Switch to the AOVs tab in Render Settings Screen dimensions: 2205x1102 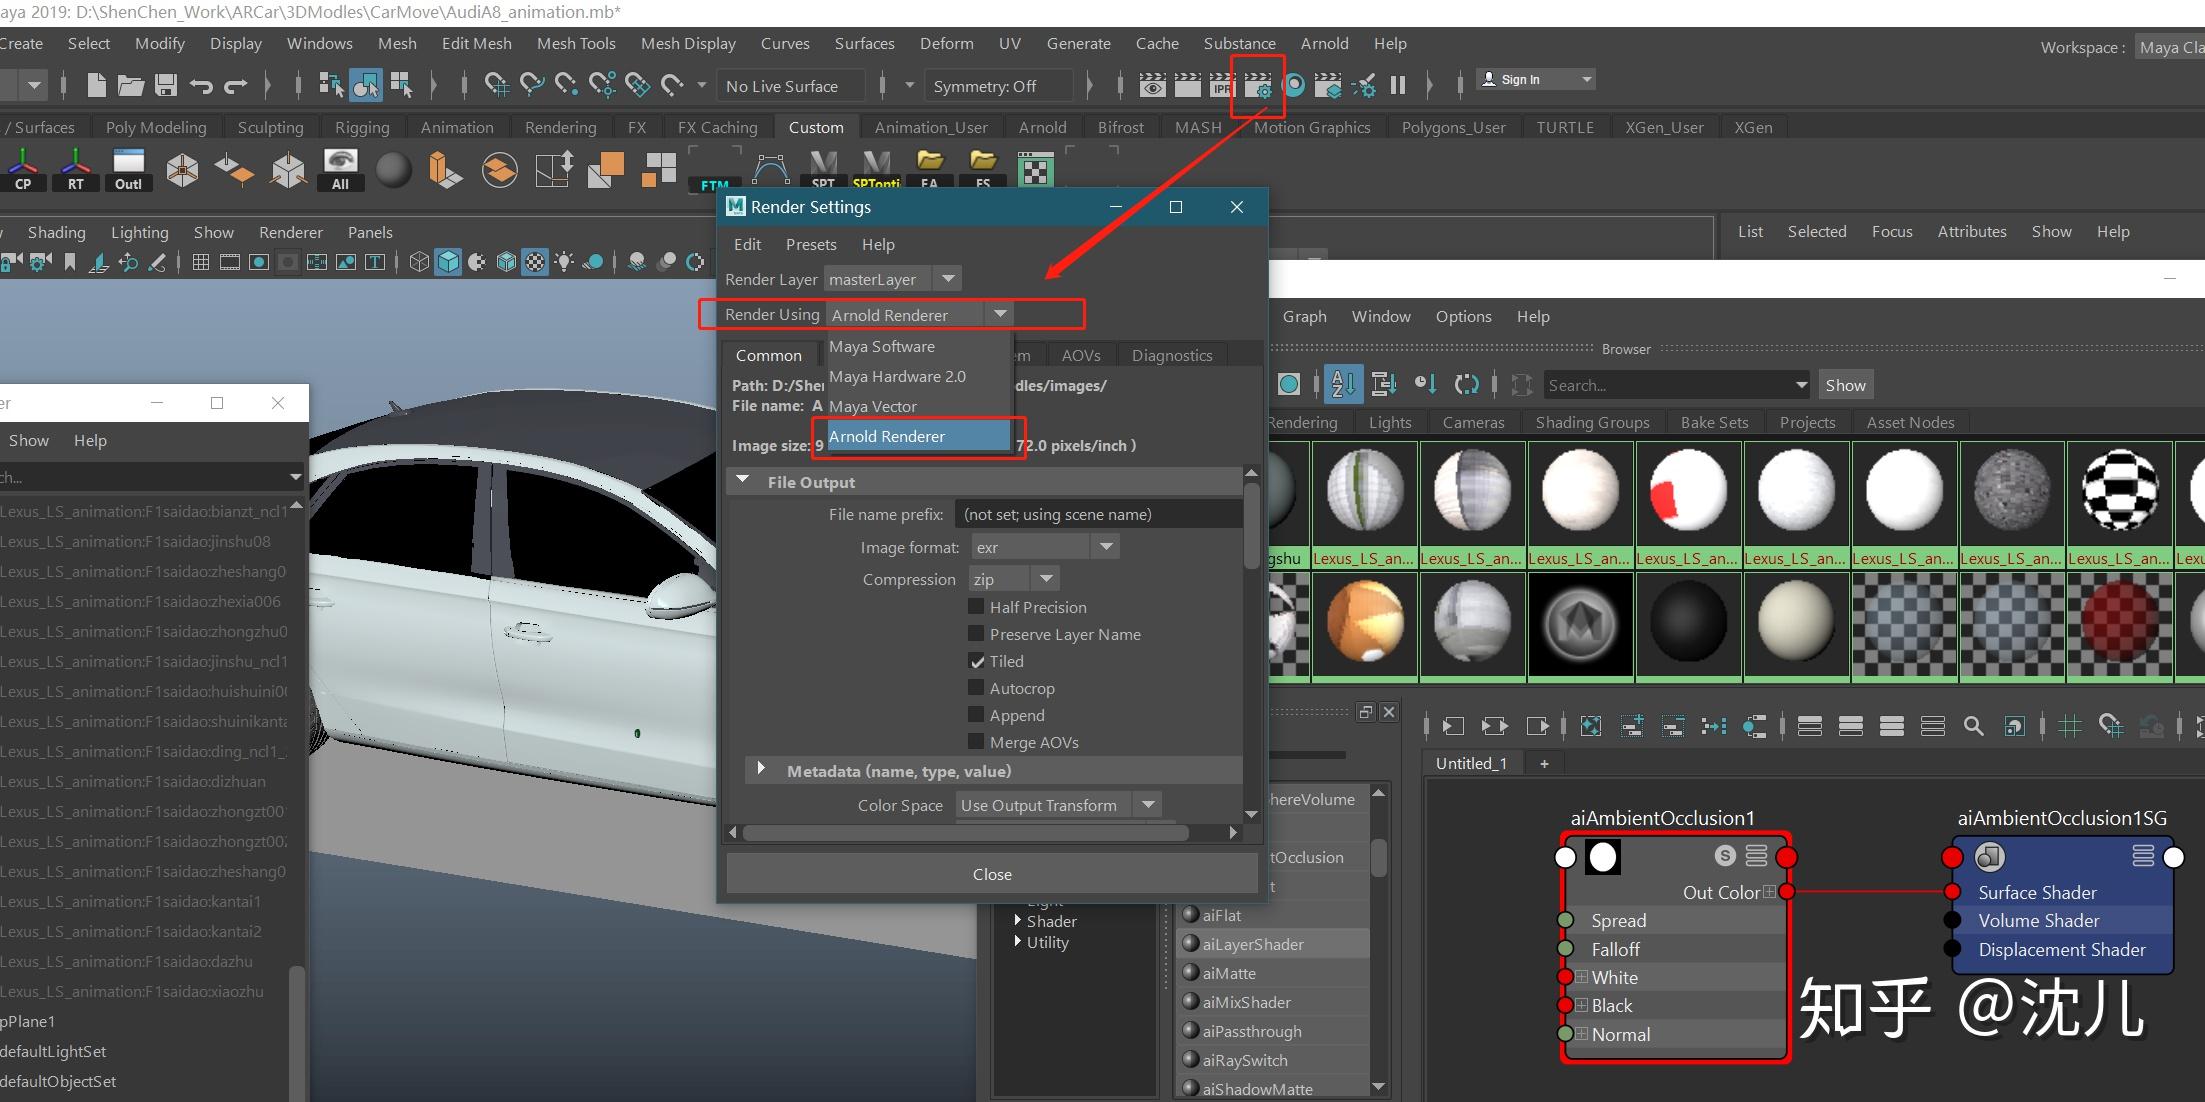pos(1081,354)
